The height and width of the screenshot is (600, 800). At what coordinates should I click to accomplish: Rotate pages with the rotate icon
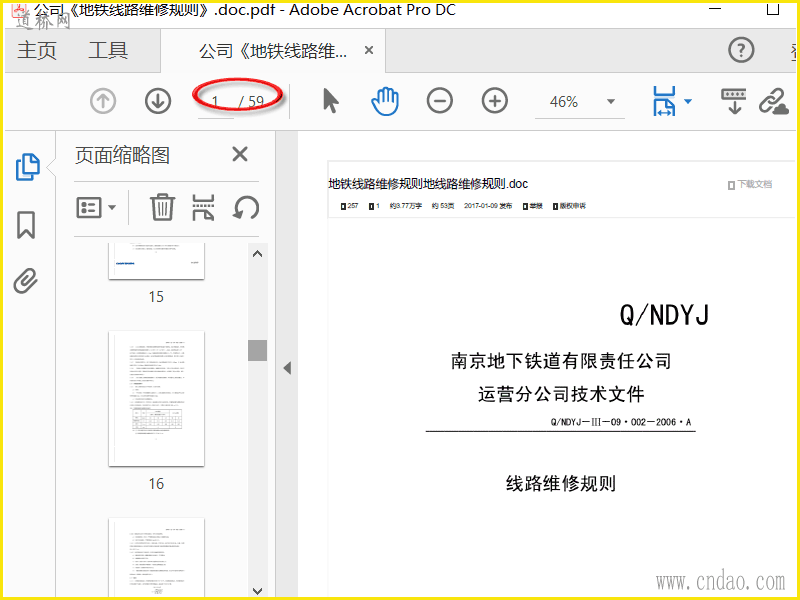coord(246,208)
